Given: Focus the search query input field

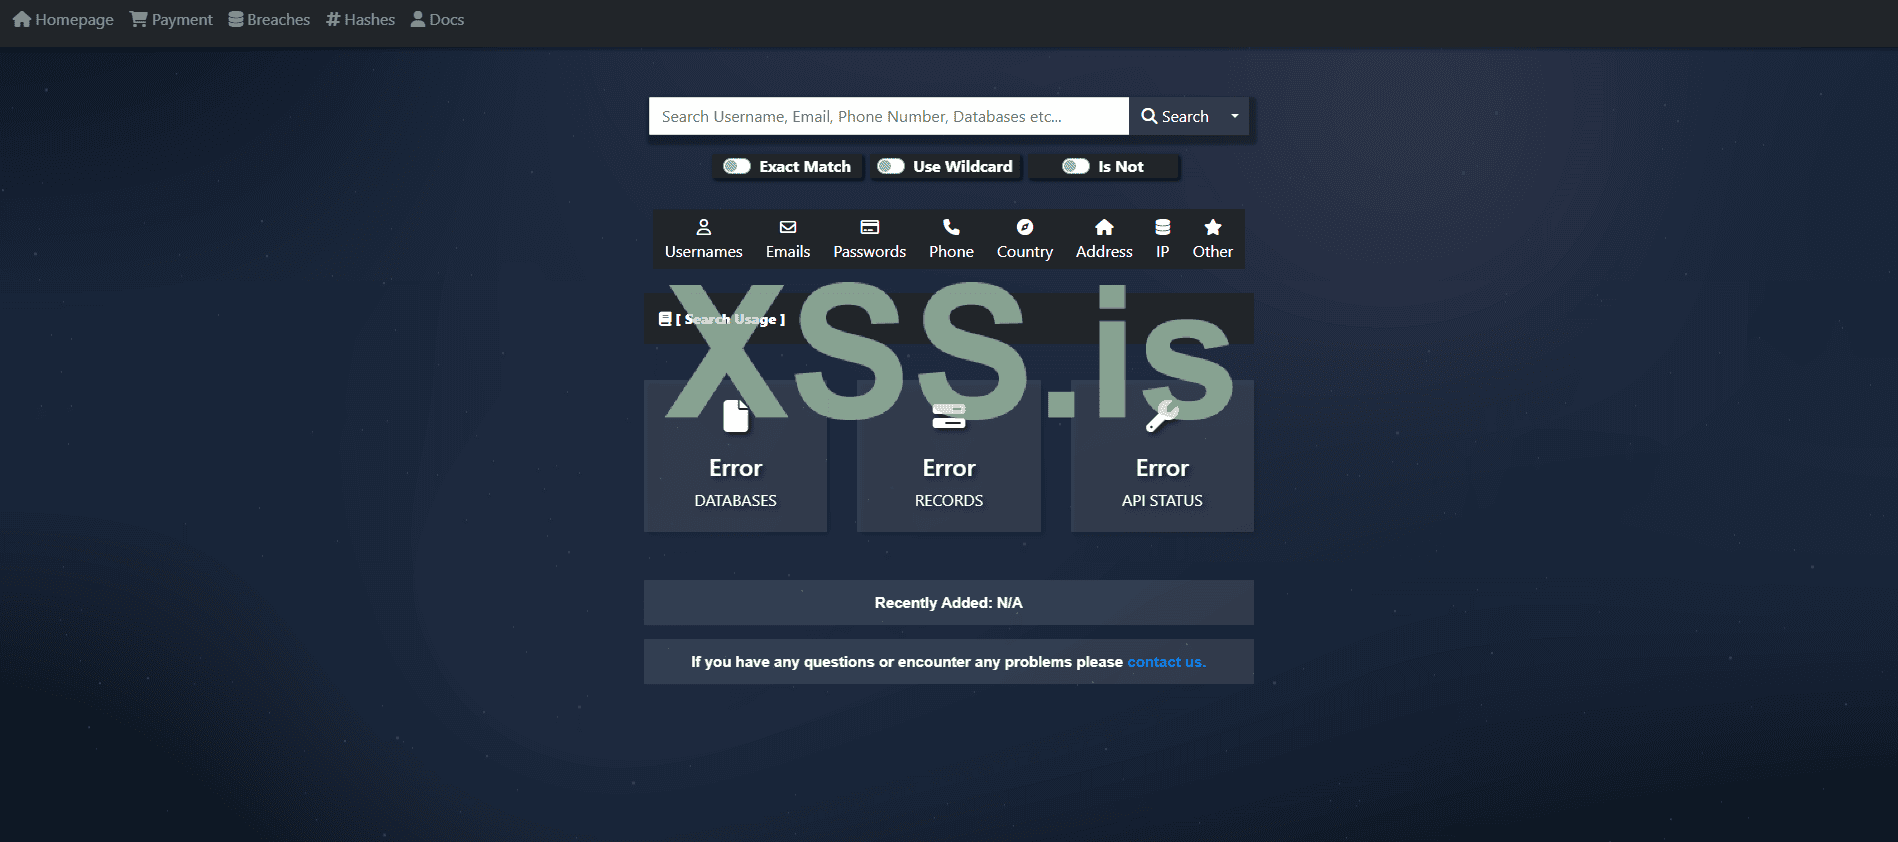Looking at the screenshot, I should 889,116.
